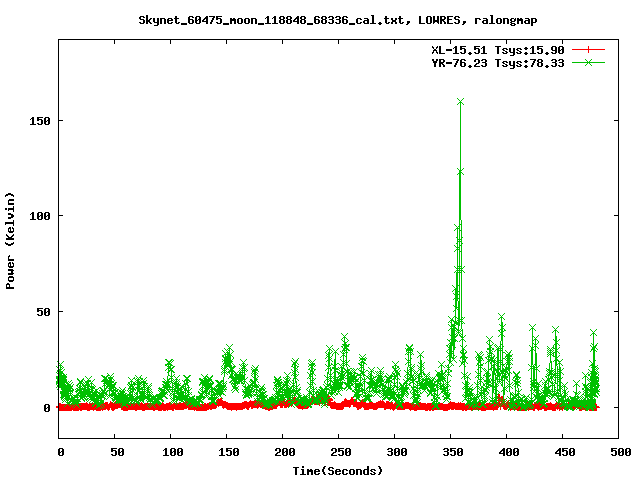This screenshot has height=480, width=640.
Task: Click the x-axis tick label 450
Action: [565, 452]
